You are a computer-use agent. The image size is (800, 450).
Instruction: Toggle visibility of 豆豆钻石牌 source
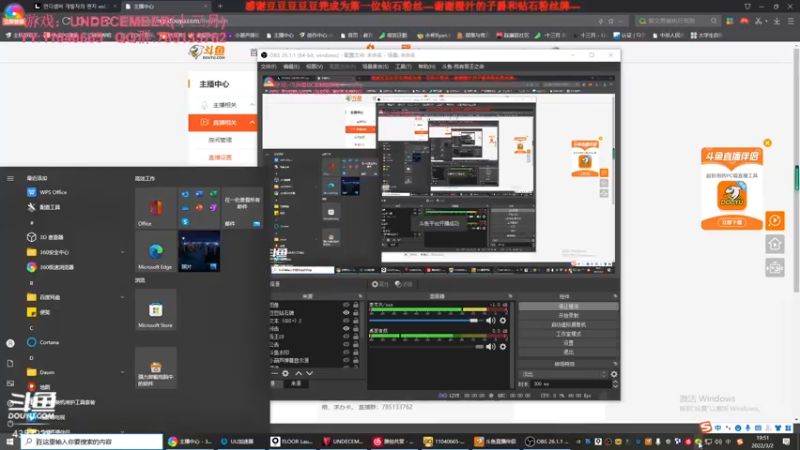point(346,313)
